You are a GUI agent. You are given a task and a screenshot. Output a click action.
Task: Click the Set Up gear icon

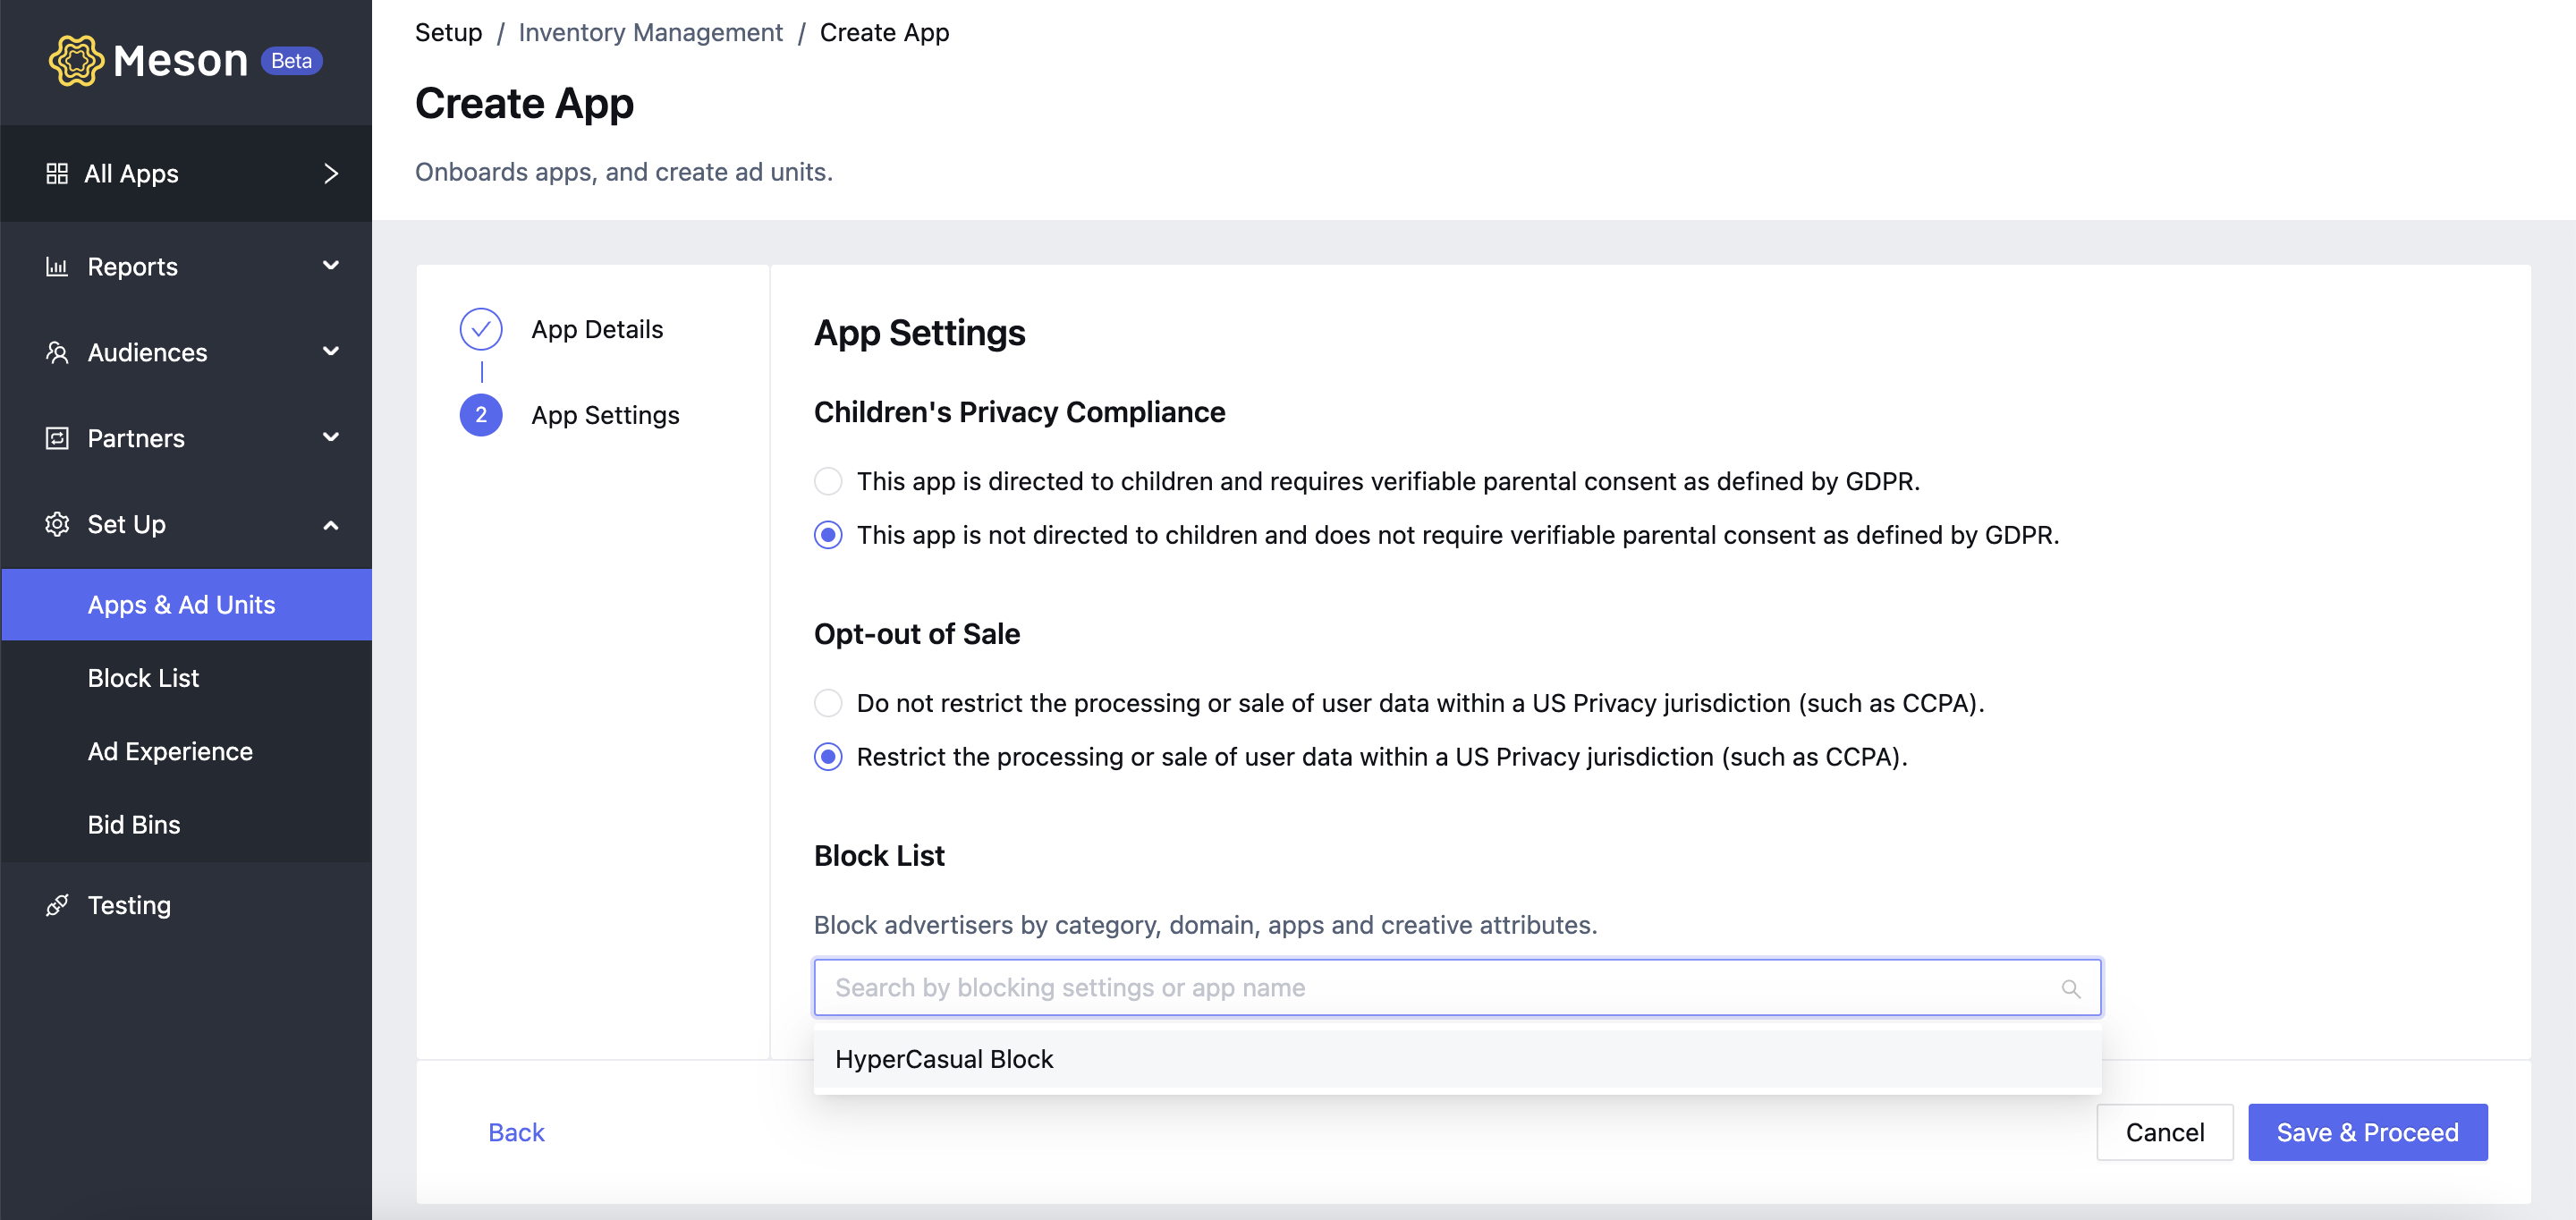click(x=57, y=524)
